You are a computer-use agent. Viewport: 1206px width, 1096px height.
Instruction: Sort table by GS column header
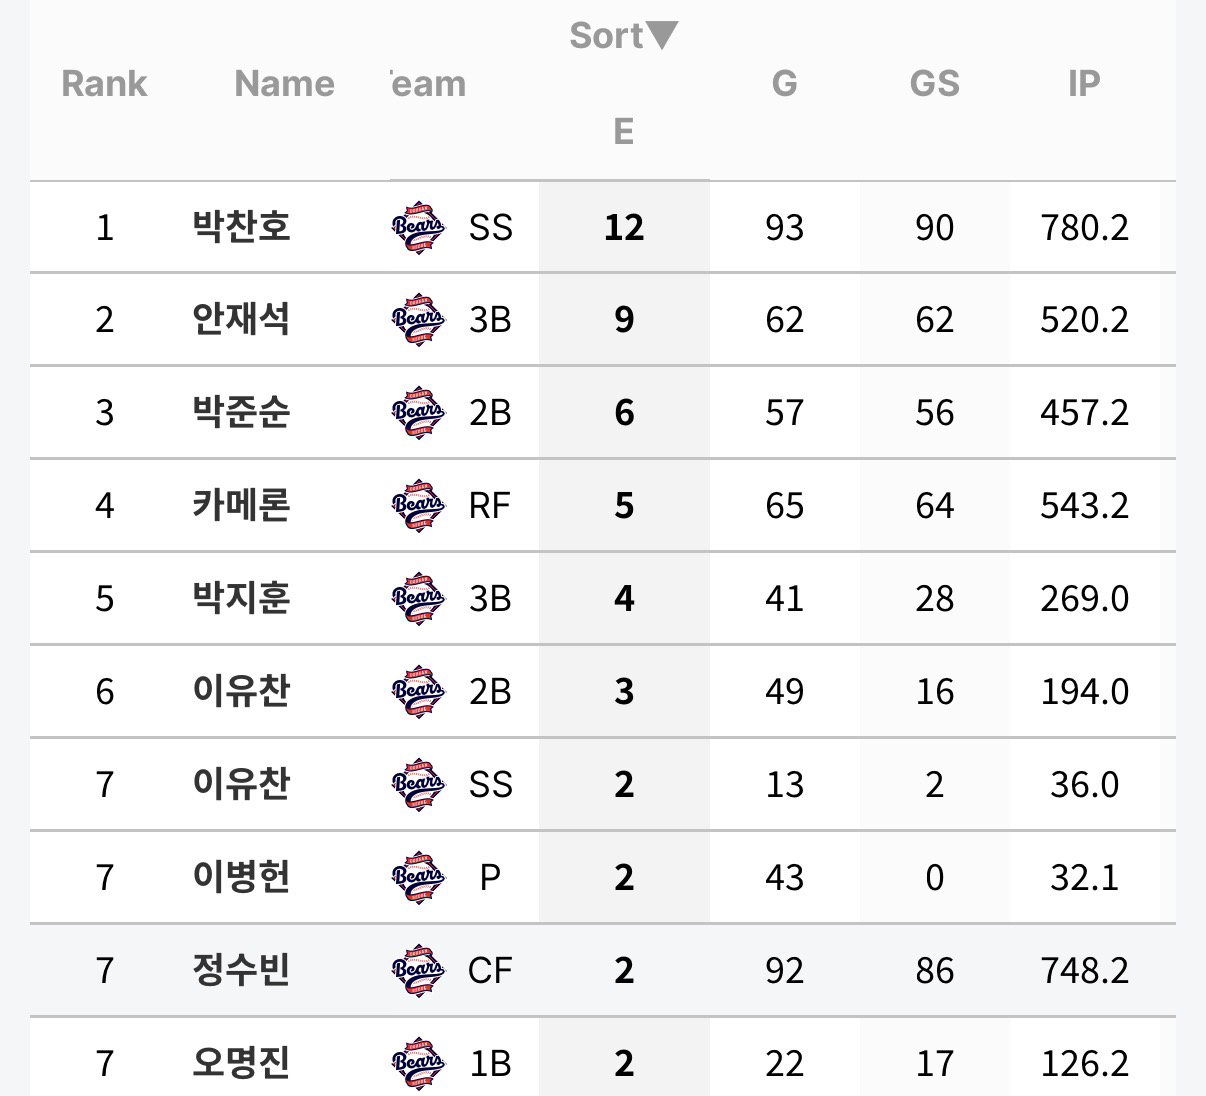(935, 83)
